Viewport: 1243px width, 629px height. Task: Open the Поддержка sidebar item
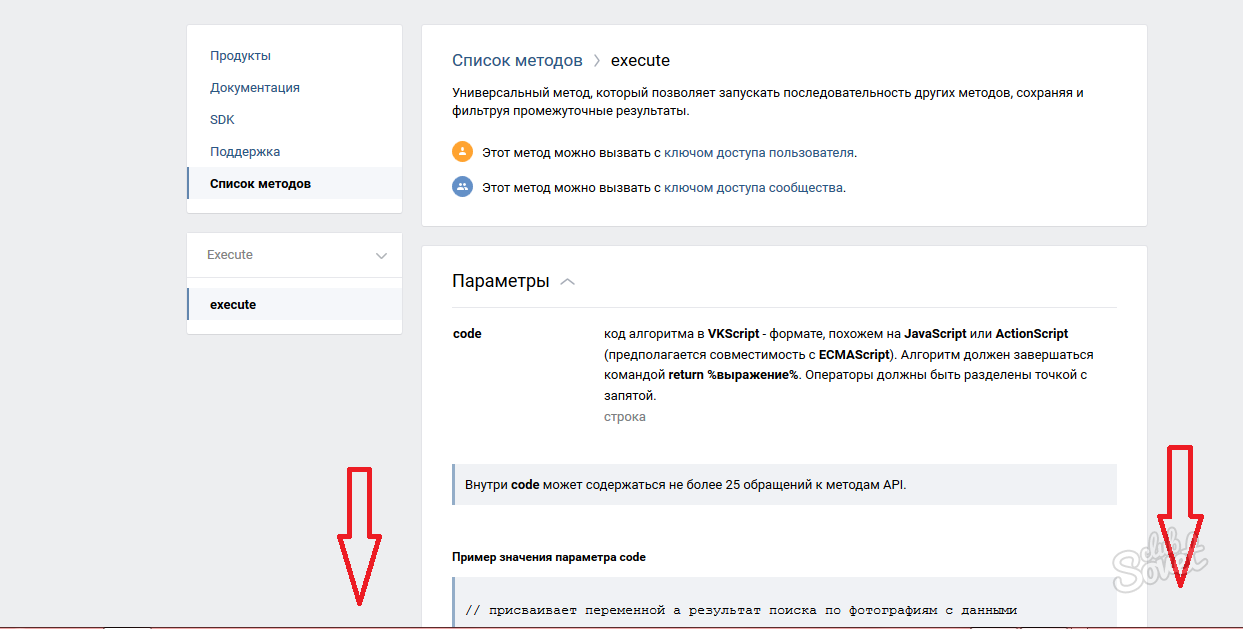click(x=245, y=152)
